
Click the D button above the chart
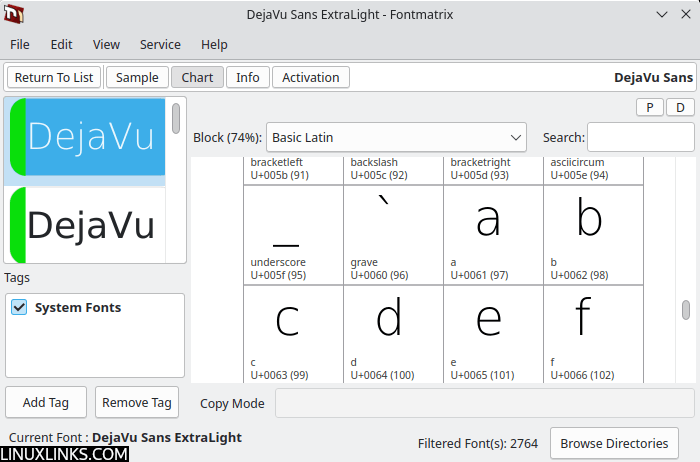click(x=680, y=108)
